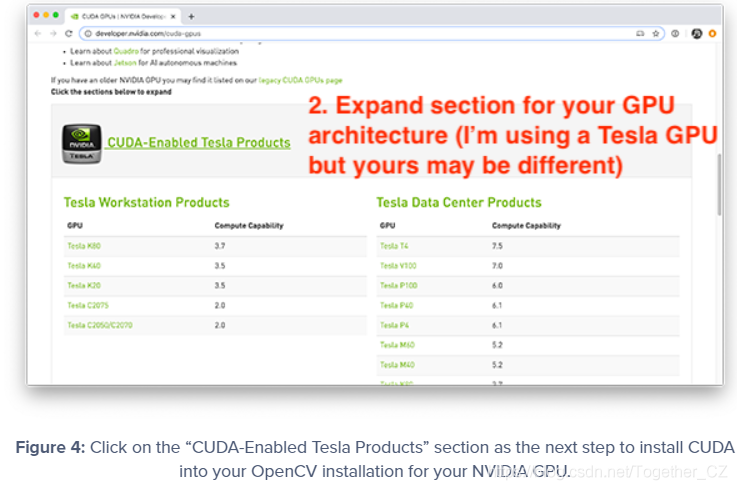
Task: Click the user profile avatar icon
Action: 696,33
